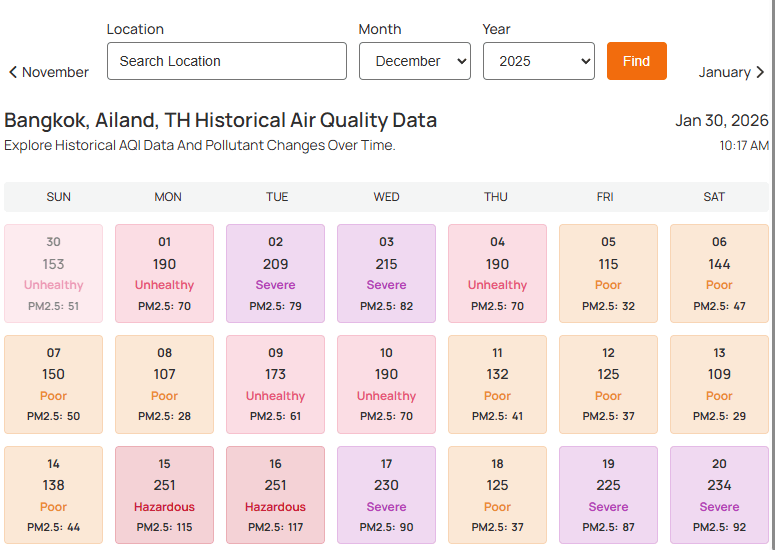Click December 16 Hazardous cell PM2.5 117

click(275, 495)
